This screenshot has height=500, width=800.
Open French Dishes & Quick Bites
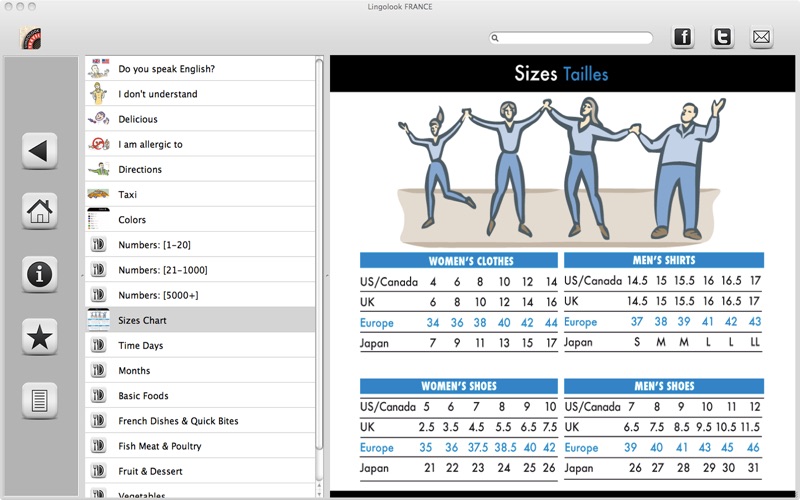click(200, 420)
